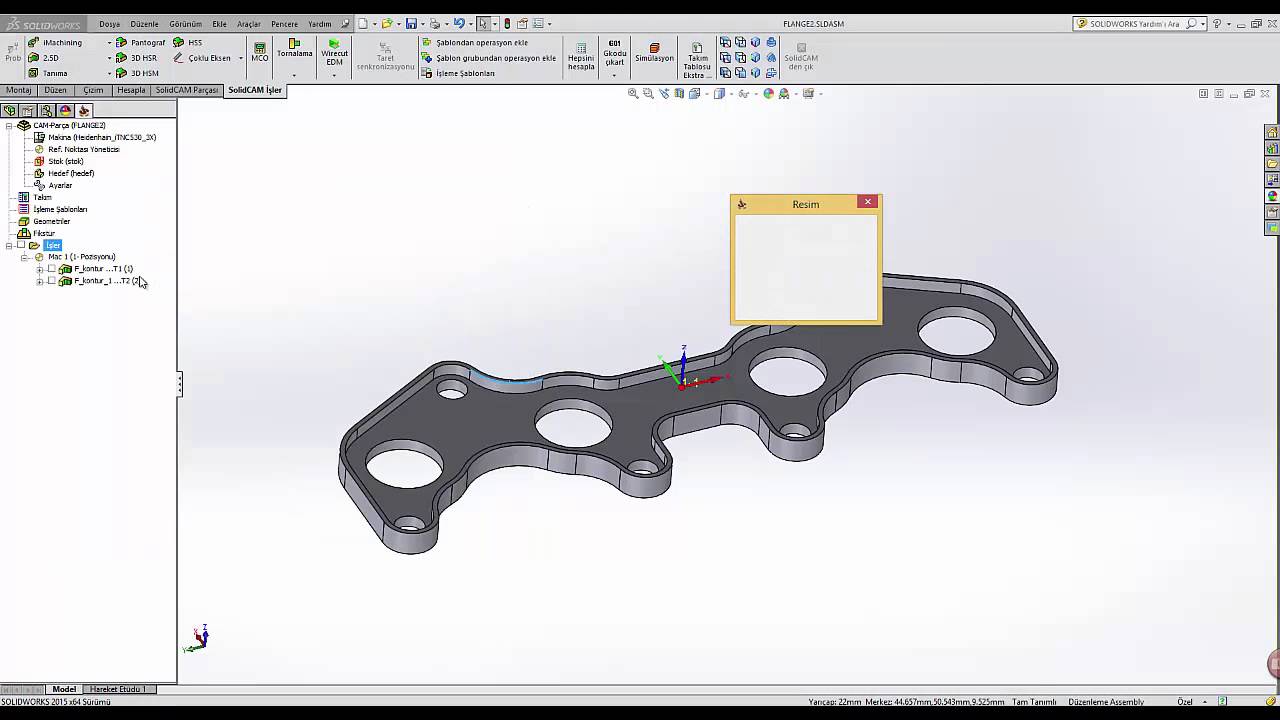The width and height of the screenshot is (1280, 720).
Task: Click the Tornalama turning button
Action: coord(294,49)
